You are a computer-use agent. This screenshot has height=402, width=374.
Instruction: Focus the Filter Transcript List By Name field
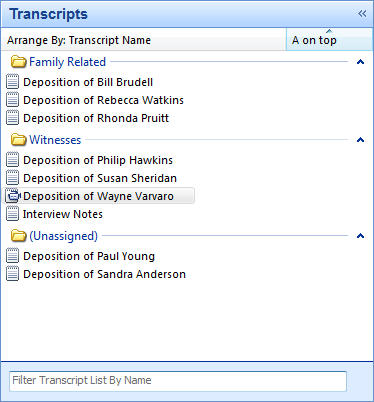[x=178, y=381]
